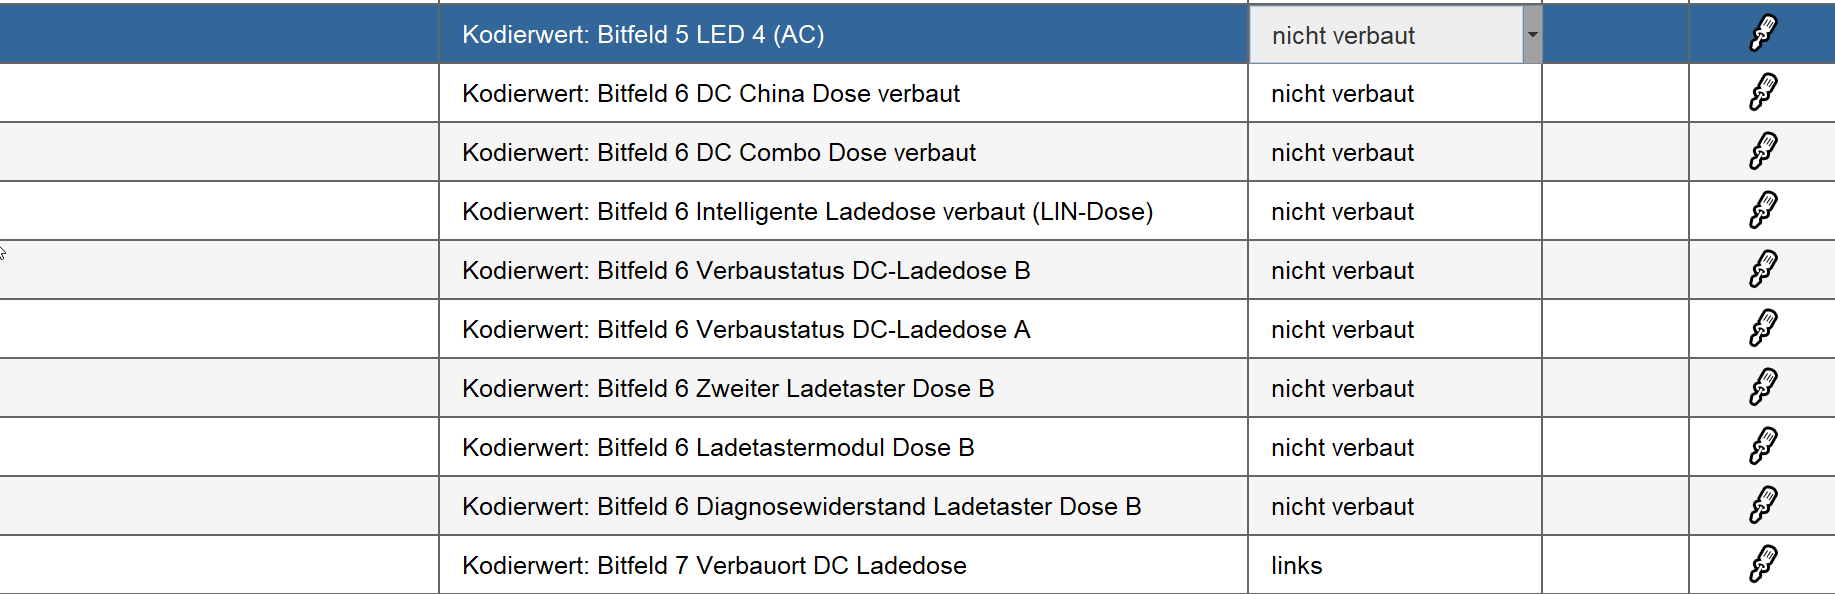The height and width of the screenshot is (594, 1835).
Task: Select row Bitfeld 6 DC China Dose verbaut
Action: coord(710,94)
